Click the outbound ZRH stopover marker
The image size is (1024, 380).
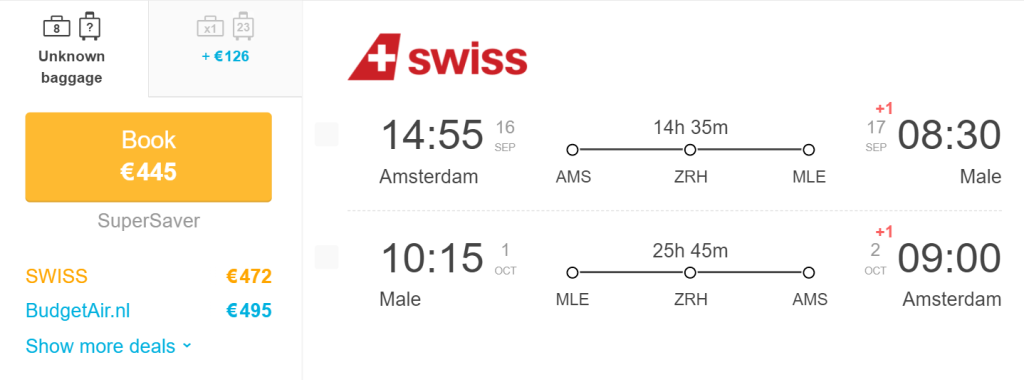tap(690, 150)
